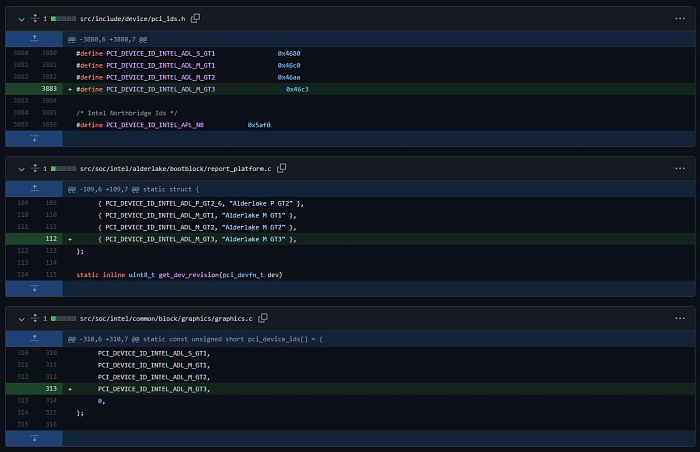Open more options menu for graphics.c

680,318
